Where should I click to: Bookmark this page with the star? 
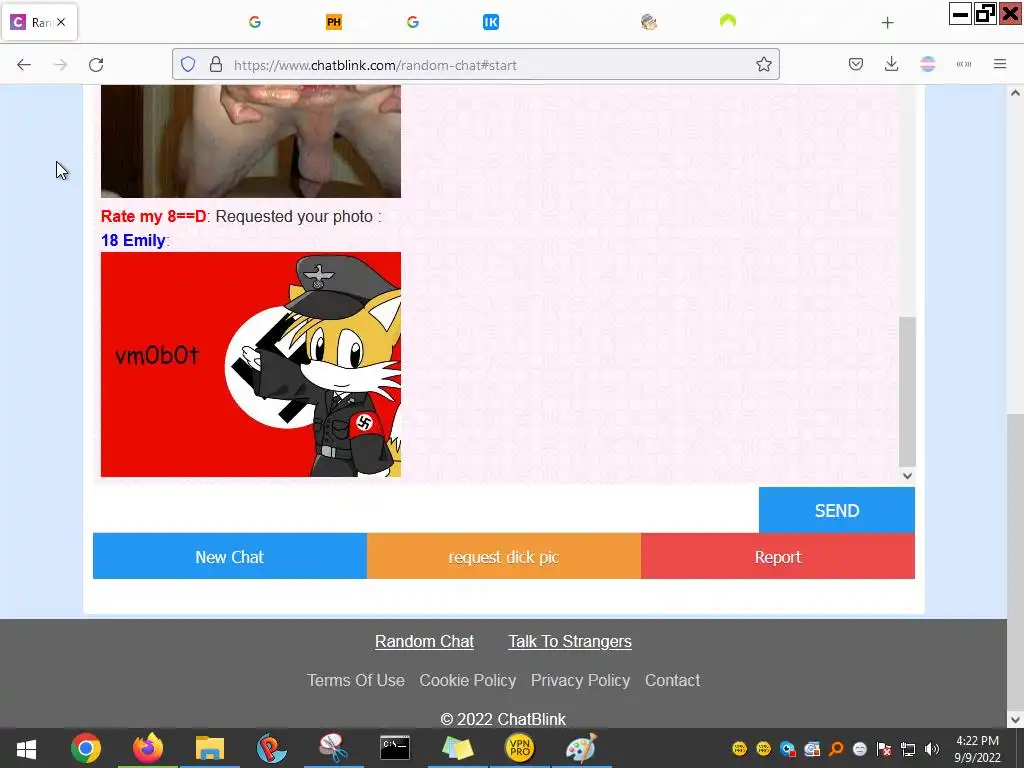763,64
